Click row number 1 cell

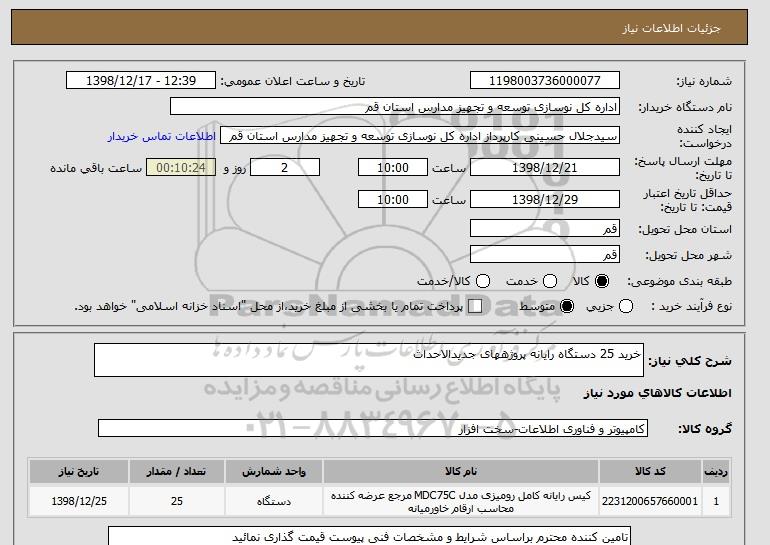[716, 501]
